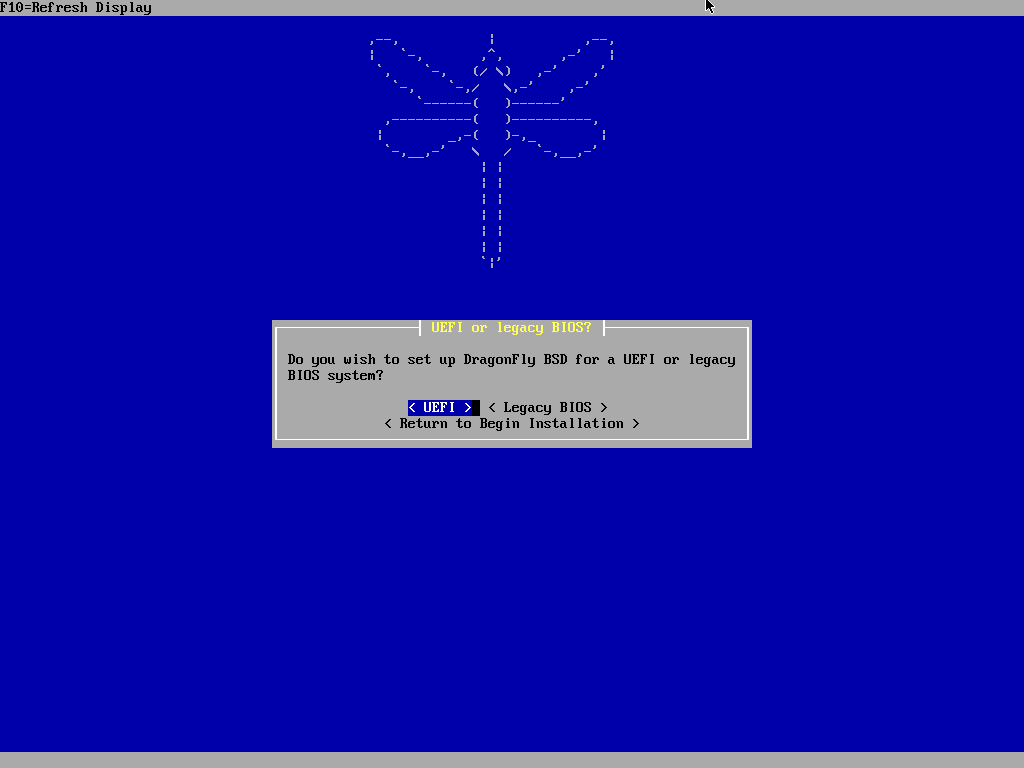Click the tip of the dragonfly tail
Screen dimensions: 1024x768
492,261
